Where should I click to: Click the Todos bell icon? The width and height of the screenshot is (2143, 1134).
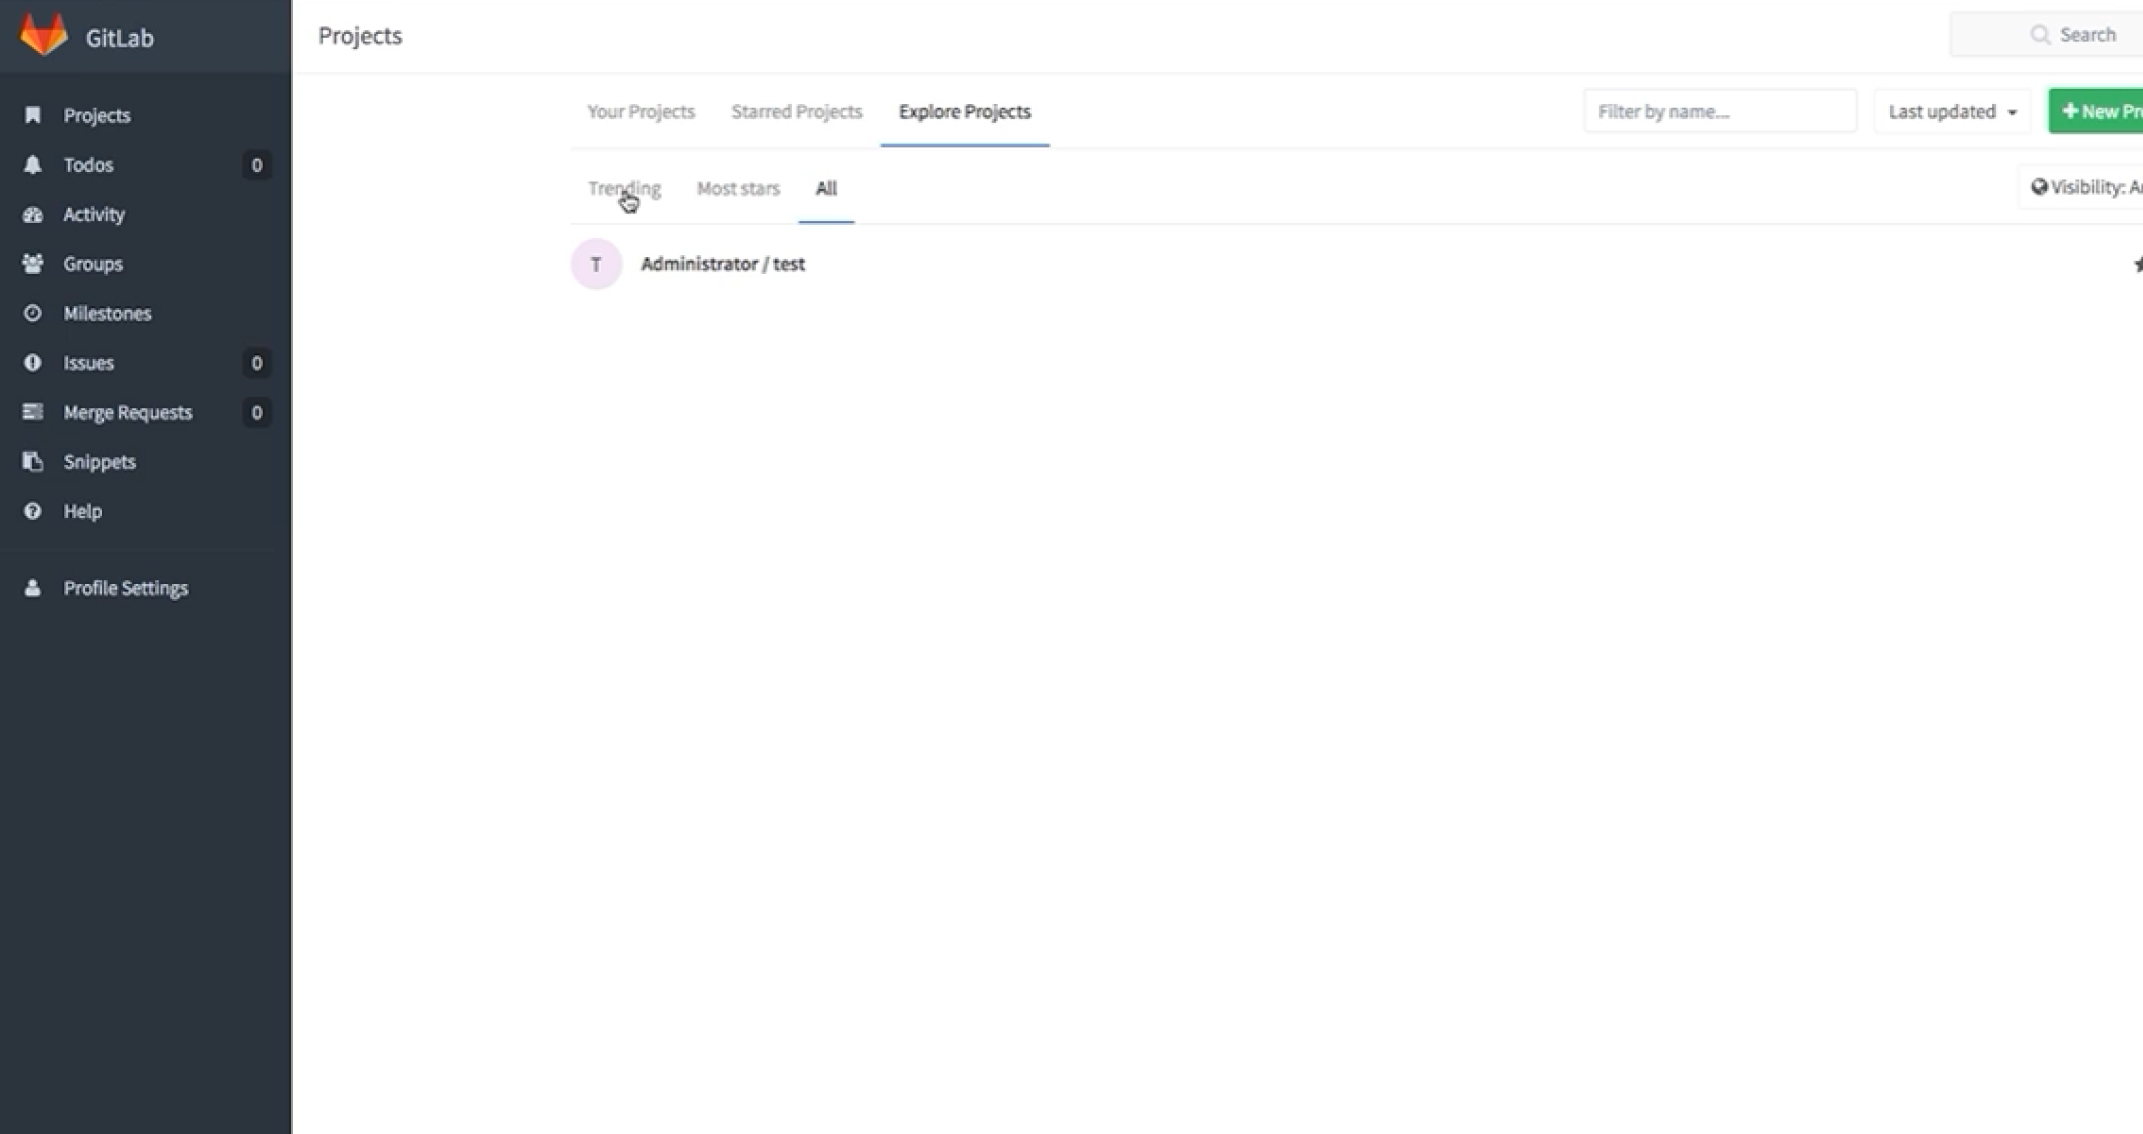click(33, 164)
